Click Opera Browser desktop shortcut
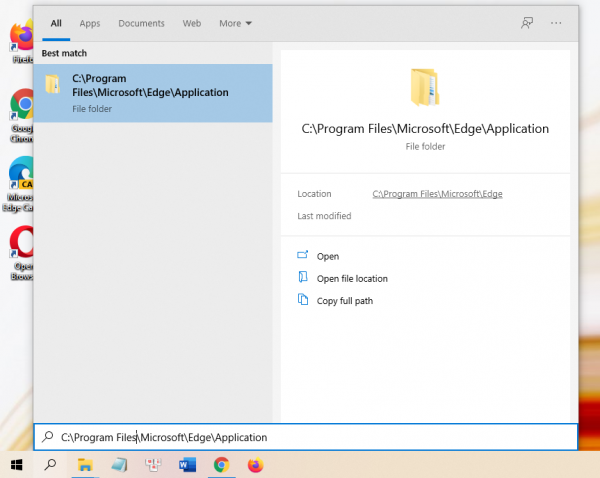This screenshot has width=600, height=478. click(21, 253)
